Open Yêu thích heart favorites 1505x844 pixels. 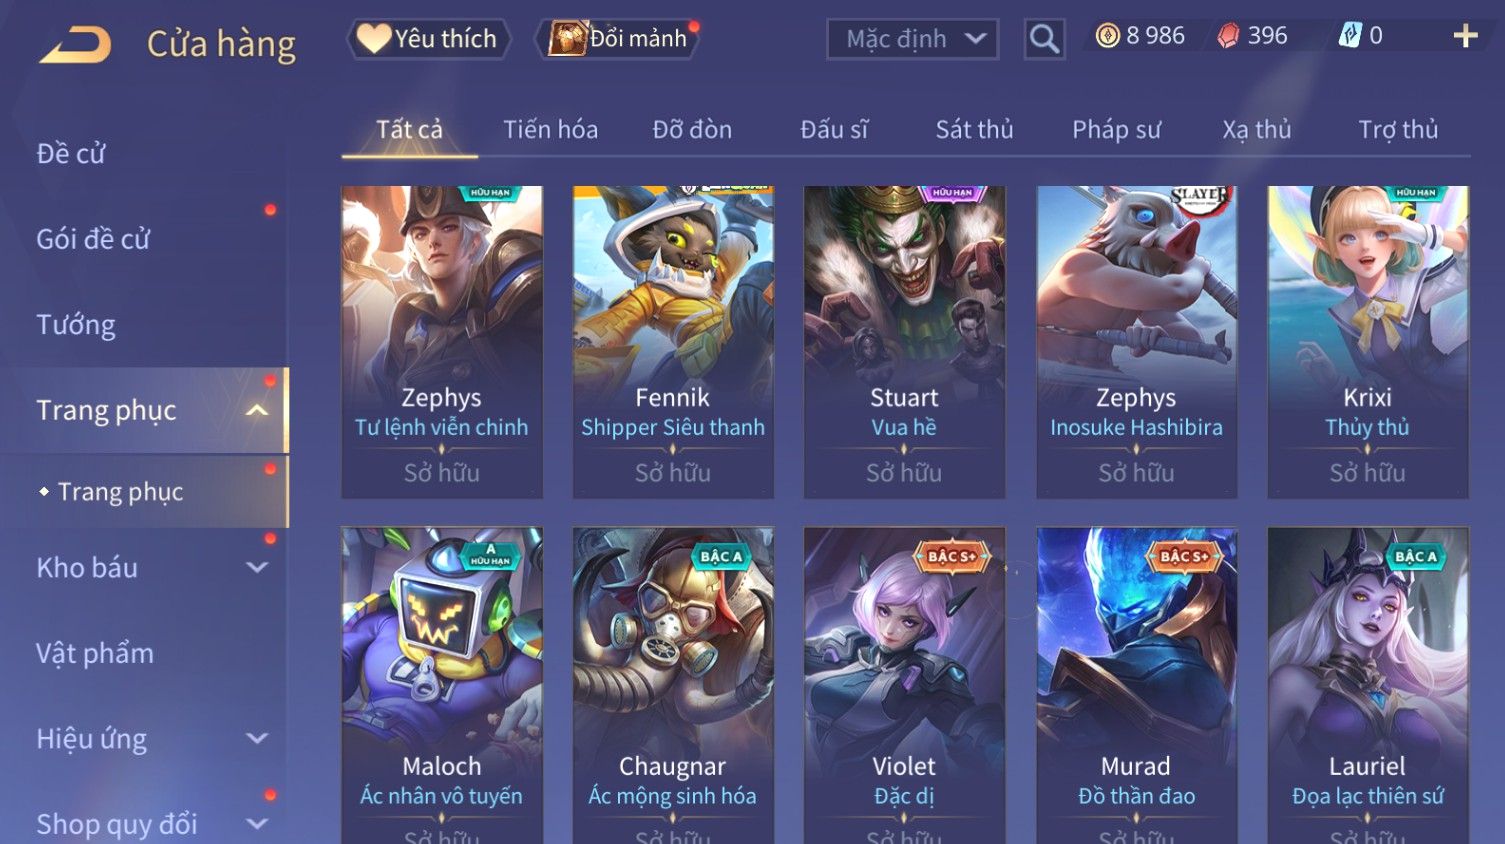coord(429,39)
